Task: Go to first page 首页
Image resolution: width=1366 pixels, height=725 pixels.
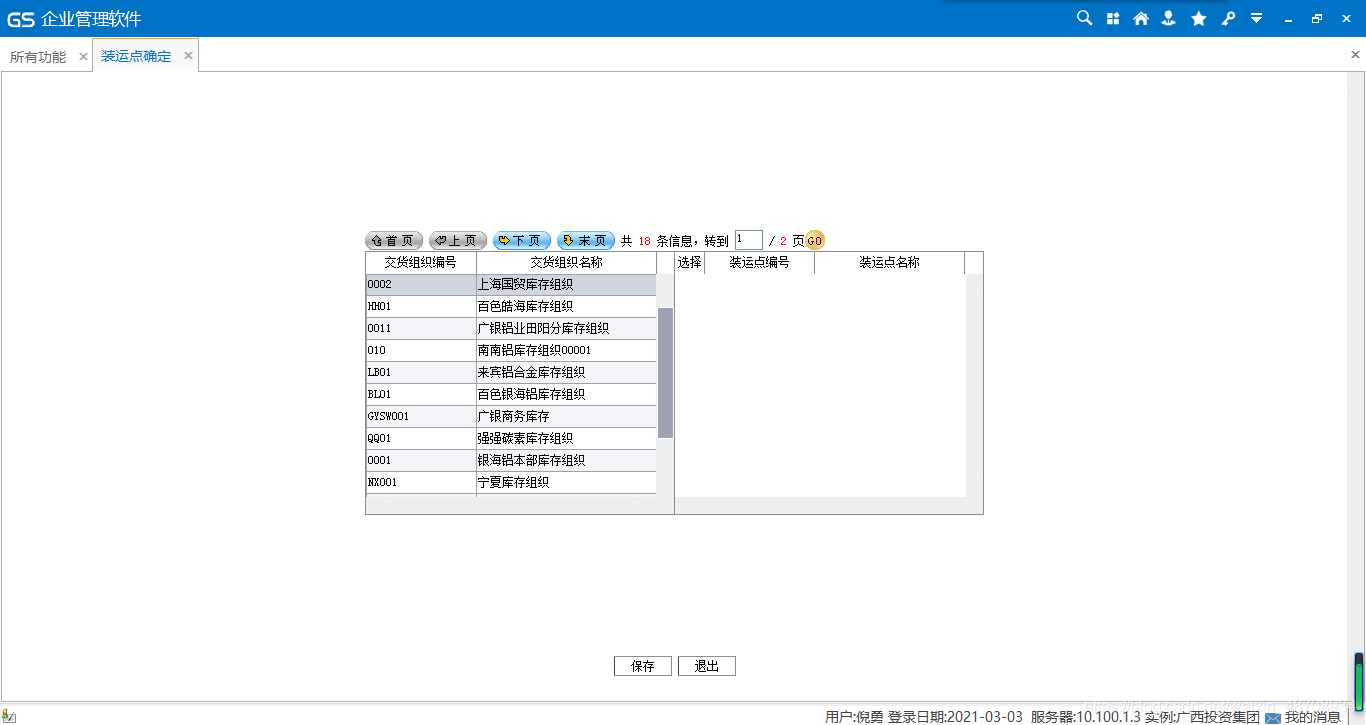Action: pyautogui.click(x=394, y=241)
